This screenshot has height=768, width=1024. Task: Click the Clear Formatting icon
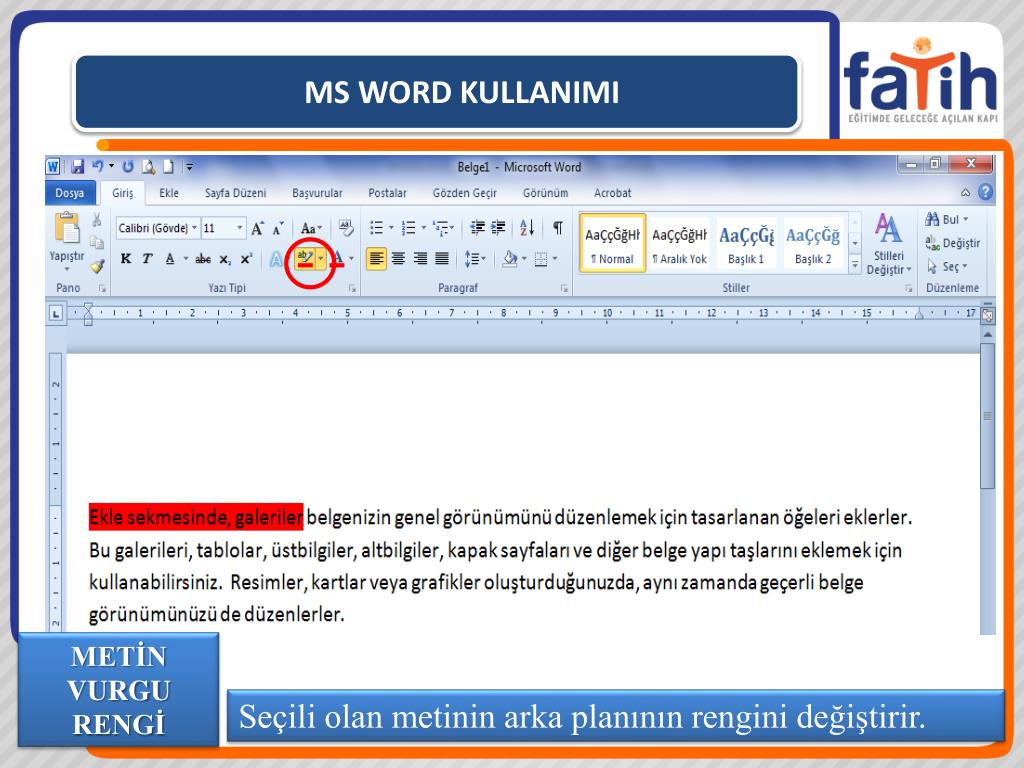(345, 228)
